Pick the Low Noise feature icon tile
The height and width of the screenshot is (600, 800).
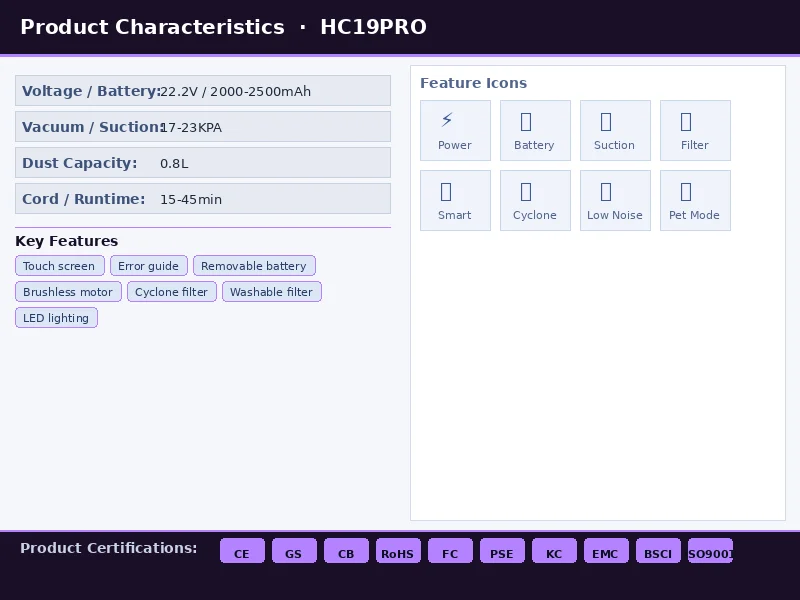click(615, 201)
